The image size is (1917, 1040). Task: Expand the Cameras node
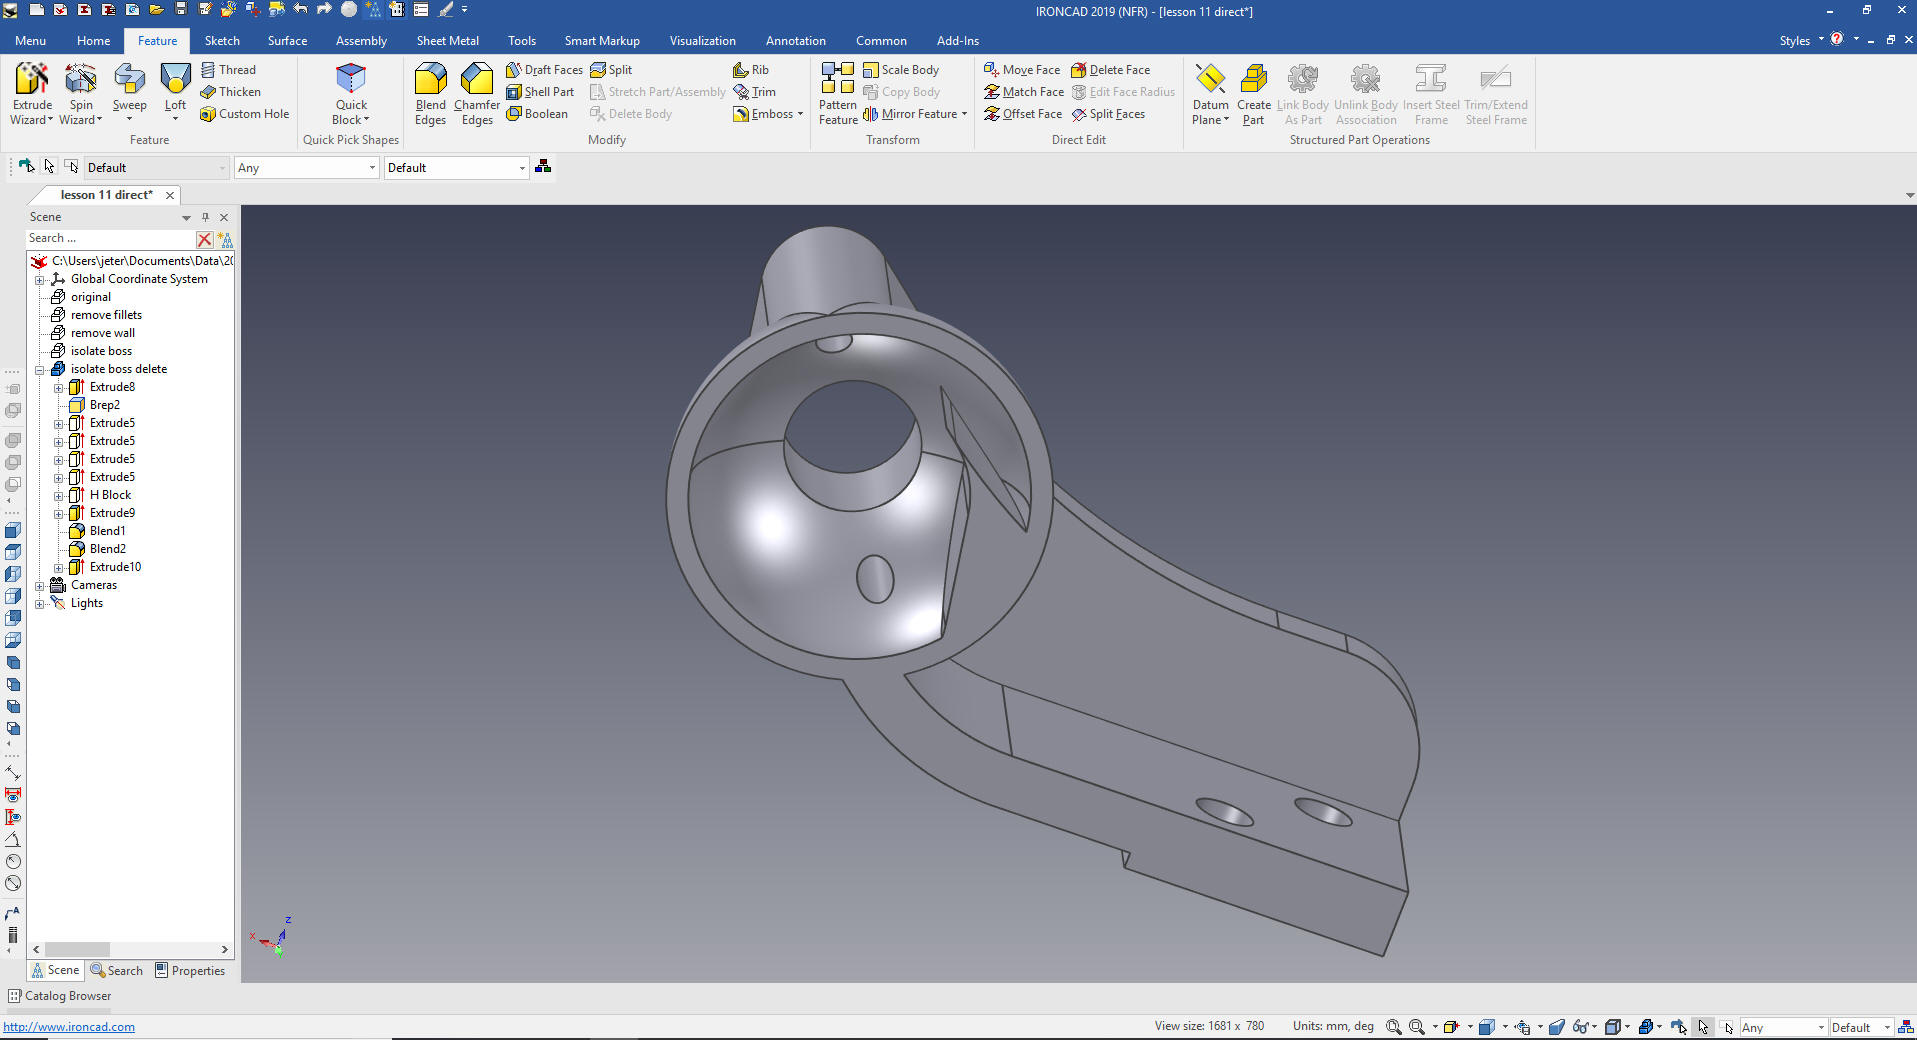pos(40,586)
